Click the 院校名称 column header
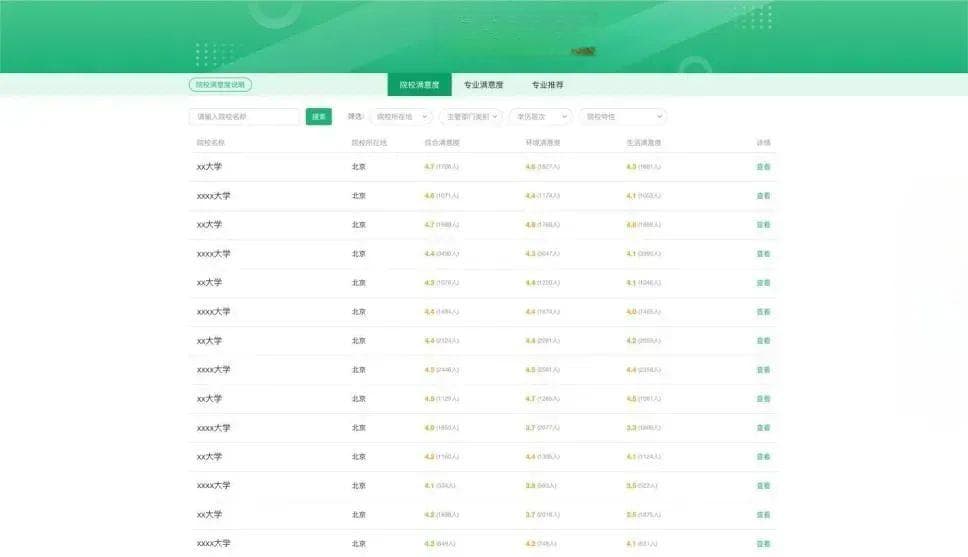 coord(211,143)
